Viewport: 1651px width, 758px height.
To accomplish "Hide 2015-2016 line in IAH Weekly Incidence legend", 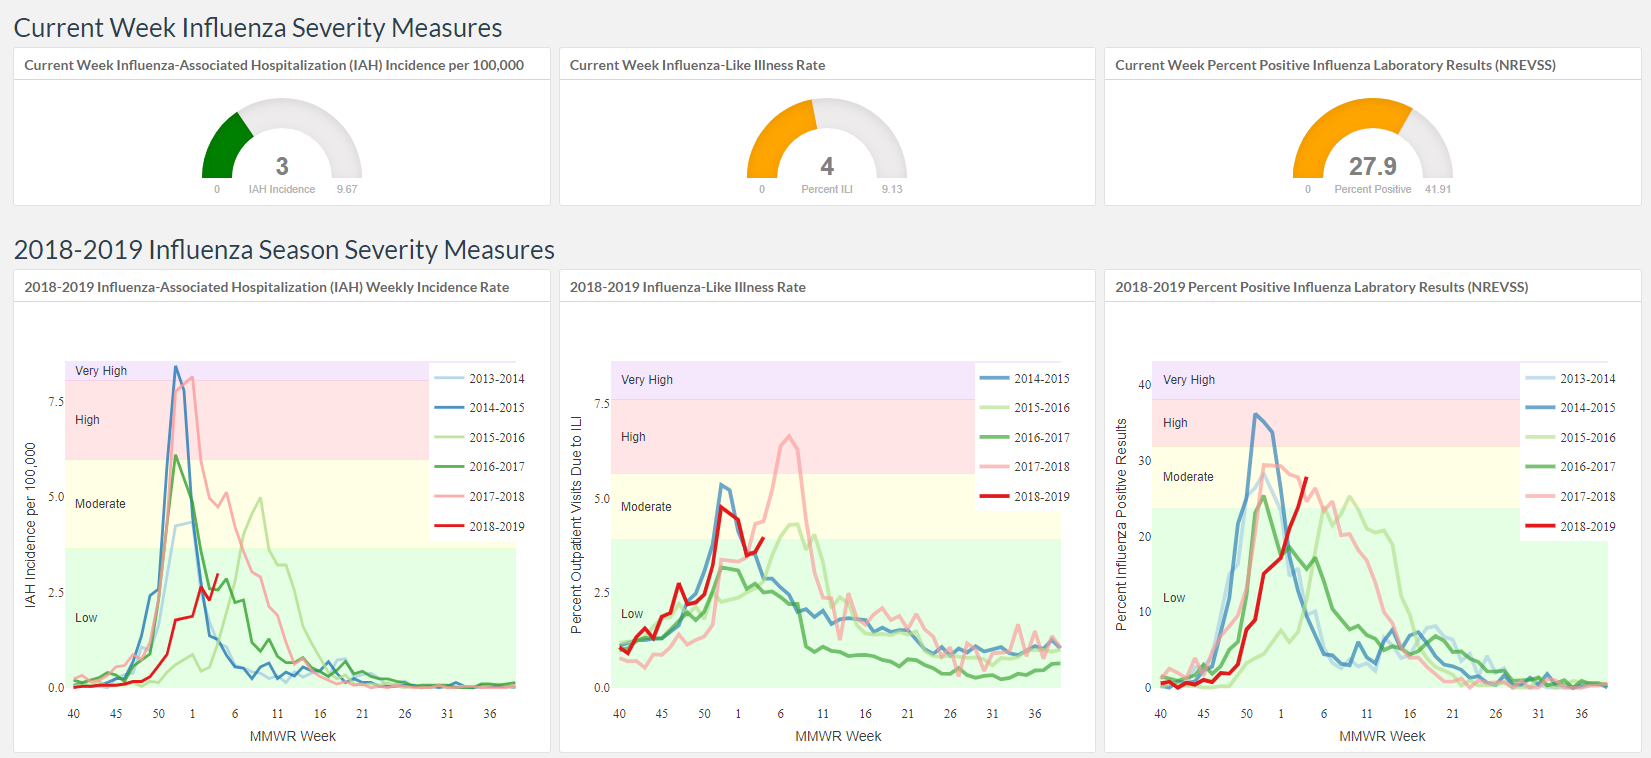I will pos(480,438).
